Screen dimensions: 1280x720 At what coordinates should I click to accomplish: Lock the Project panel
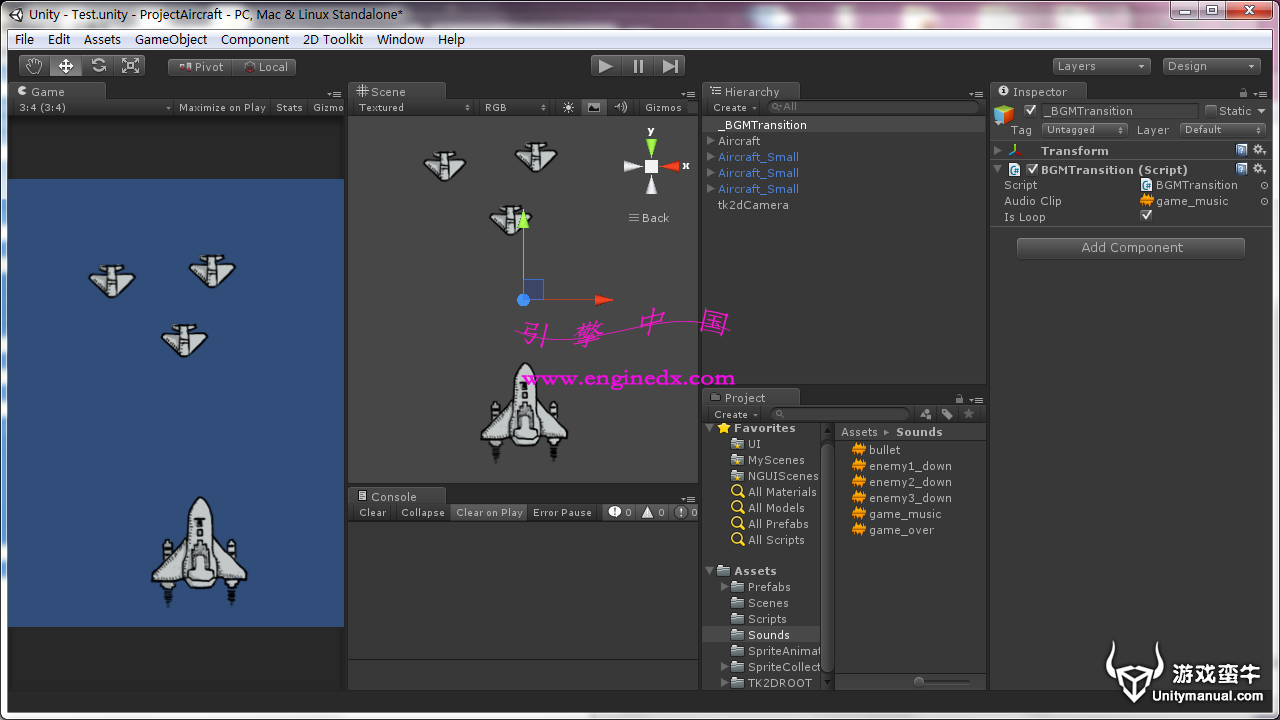[960, 399]
